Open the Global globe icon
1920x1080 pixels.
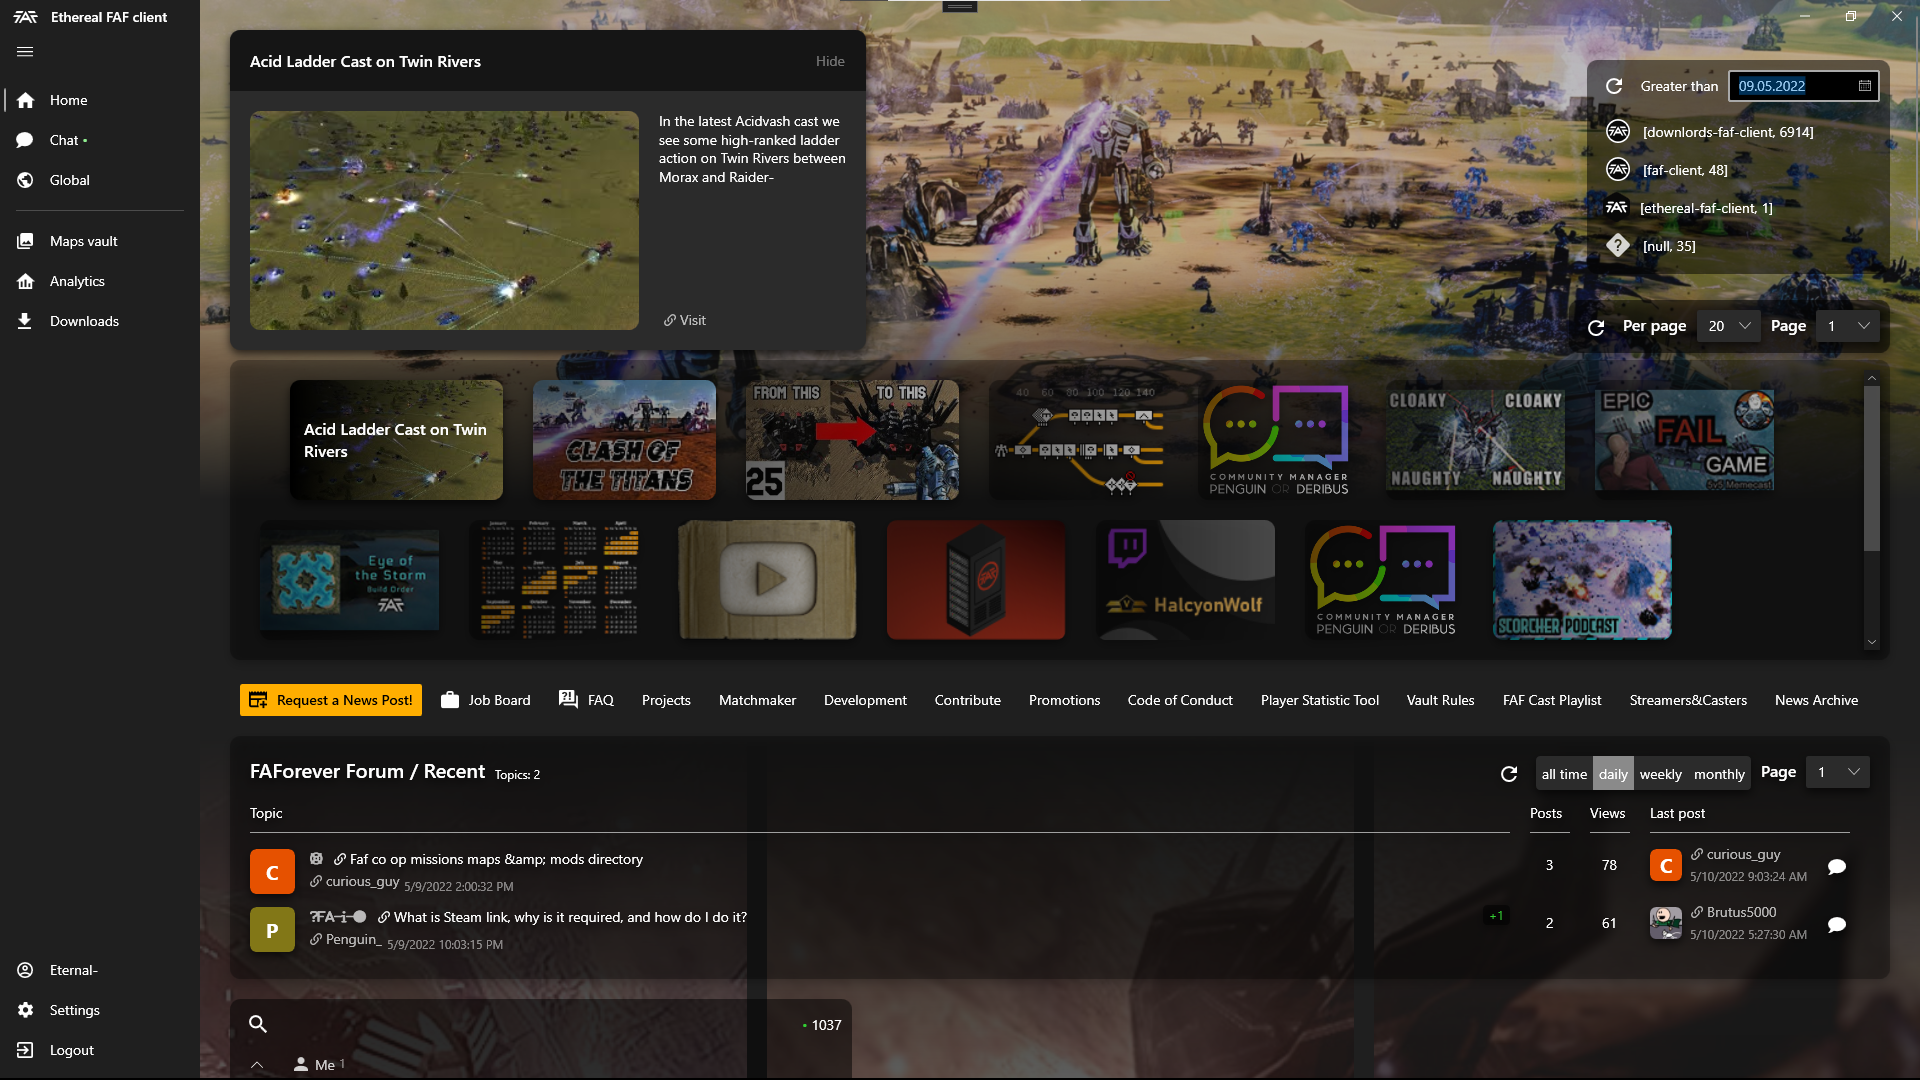pos(25,180)
